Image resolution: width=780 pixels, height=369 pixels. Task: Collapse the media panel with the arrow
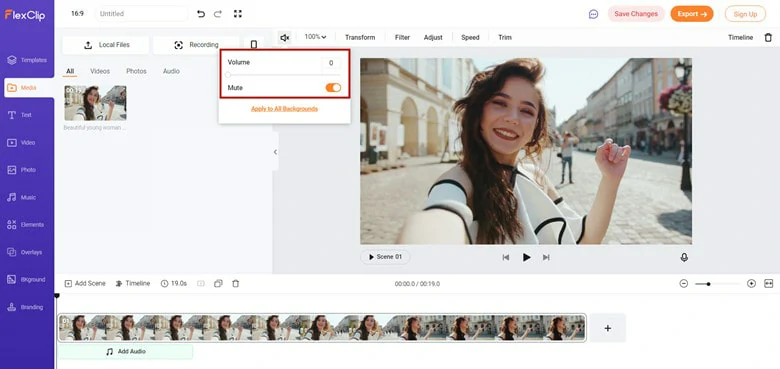[275, 152]
